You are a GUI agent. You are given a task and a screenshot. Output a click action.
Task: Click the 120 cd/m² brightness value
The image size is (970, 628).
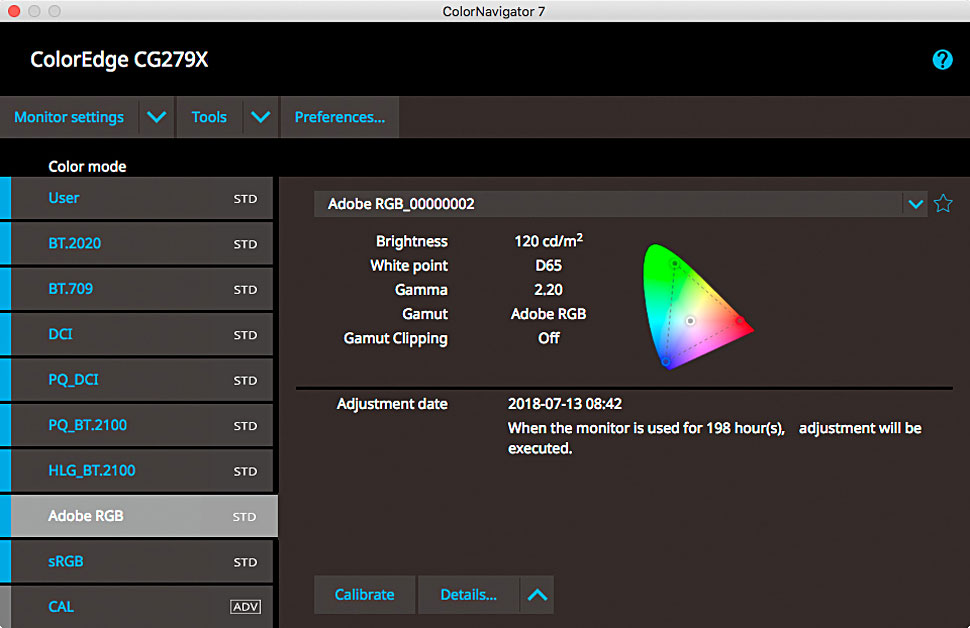coord(549,241)
